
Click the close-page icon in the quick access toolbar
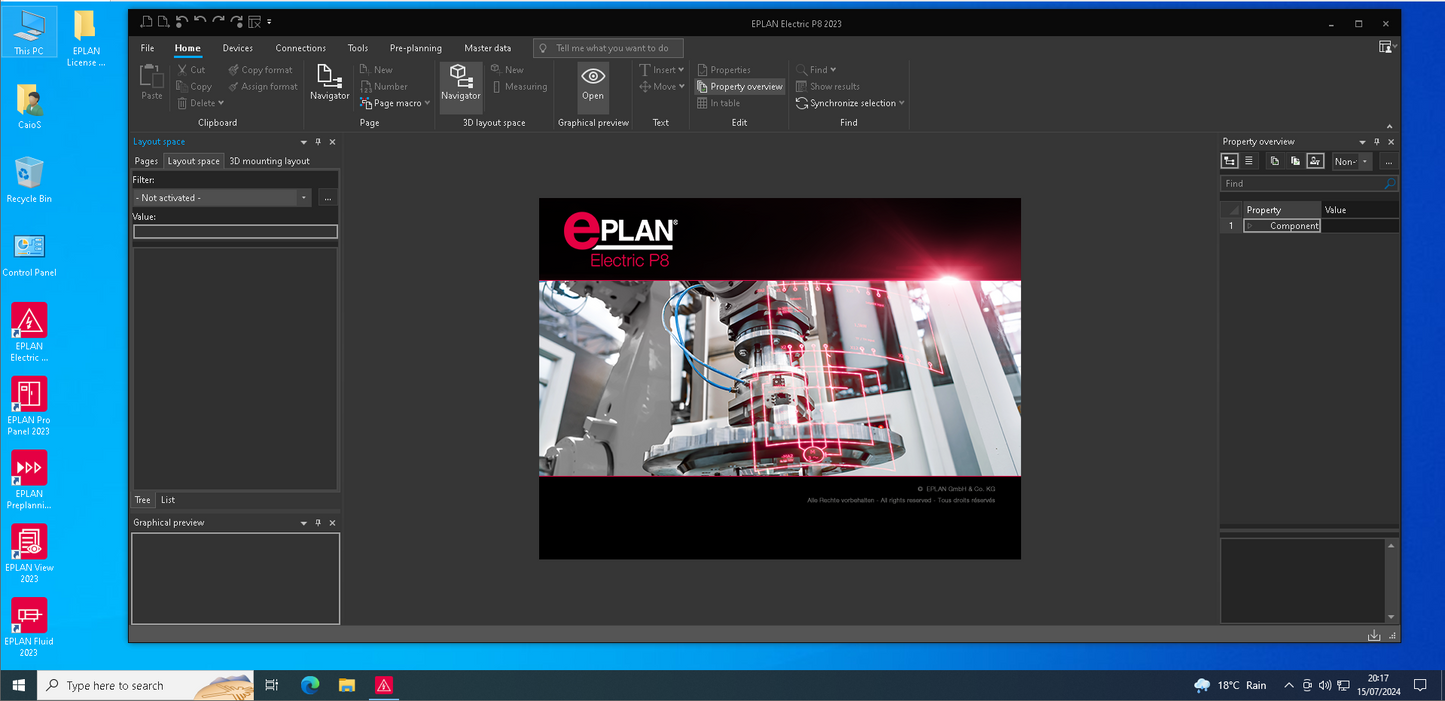pos(254,21)
